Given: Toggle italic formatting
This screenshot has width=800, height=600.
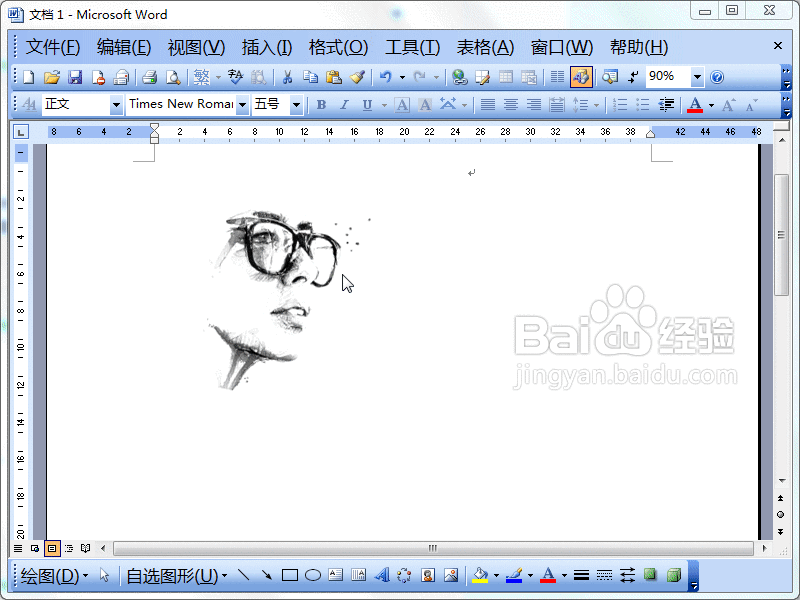Looking at the screenshot, I should pyautogui.click(x=344, y=104).
